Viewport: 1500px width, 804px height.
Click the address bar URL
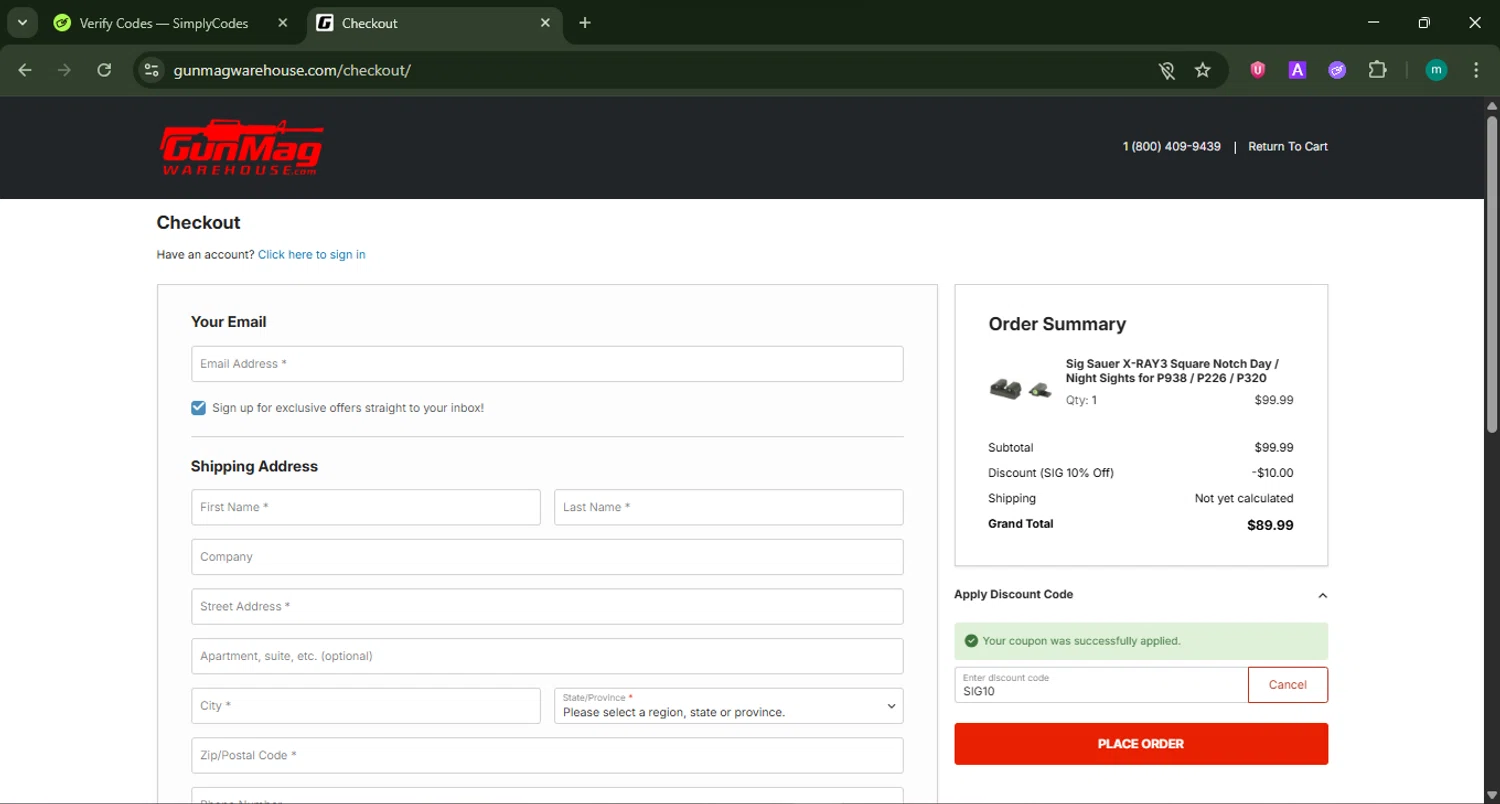292,70
